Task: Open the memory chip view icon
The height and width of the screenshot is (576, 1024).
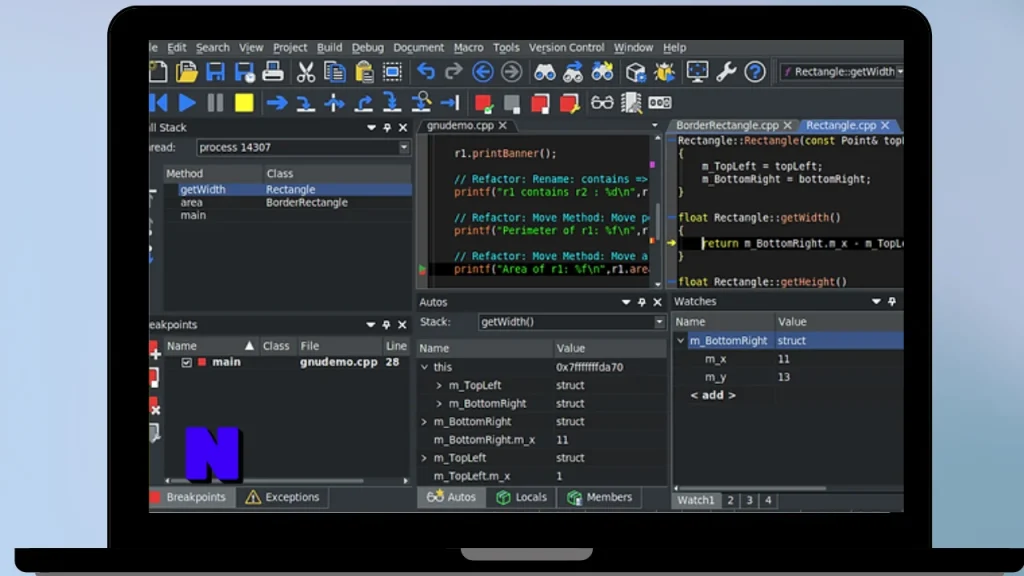Action: click(631, 103)
